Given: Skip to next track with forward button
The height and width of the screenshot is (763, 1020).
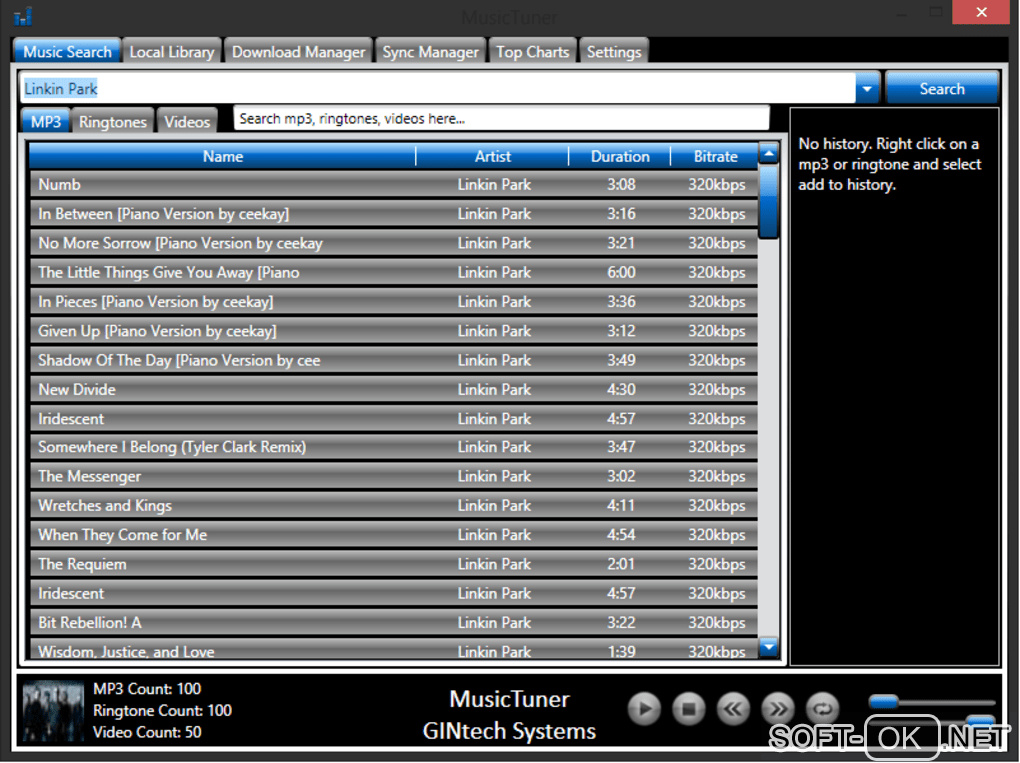Looking at the screenshot, I should (778, 709).
